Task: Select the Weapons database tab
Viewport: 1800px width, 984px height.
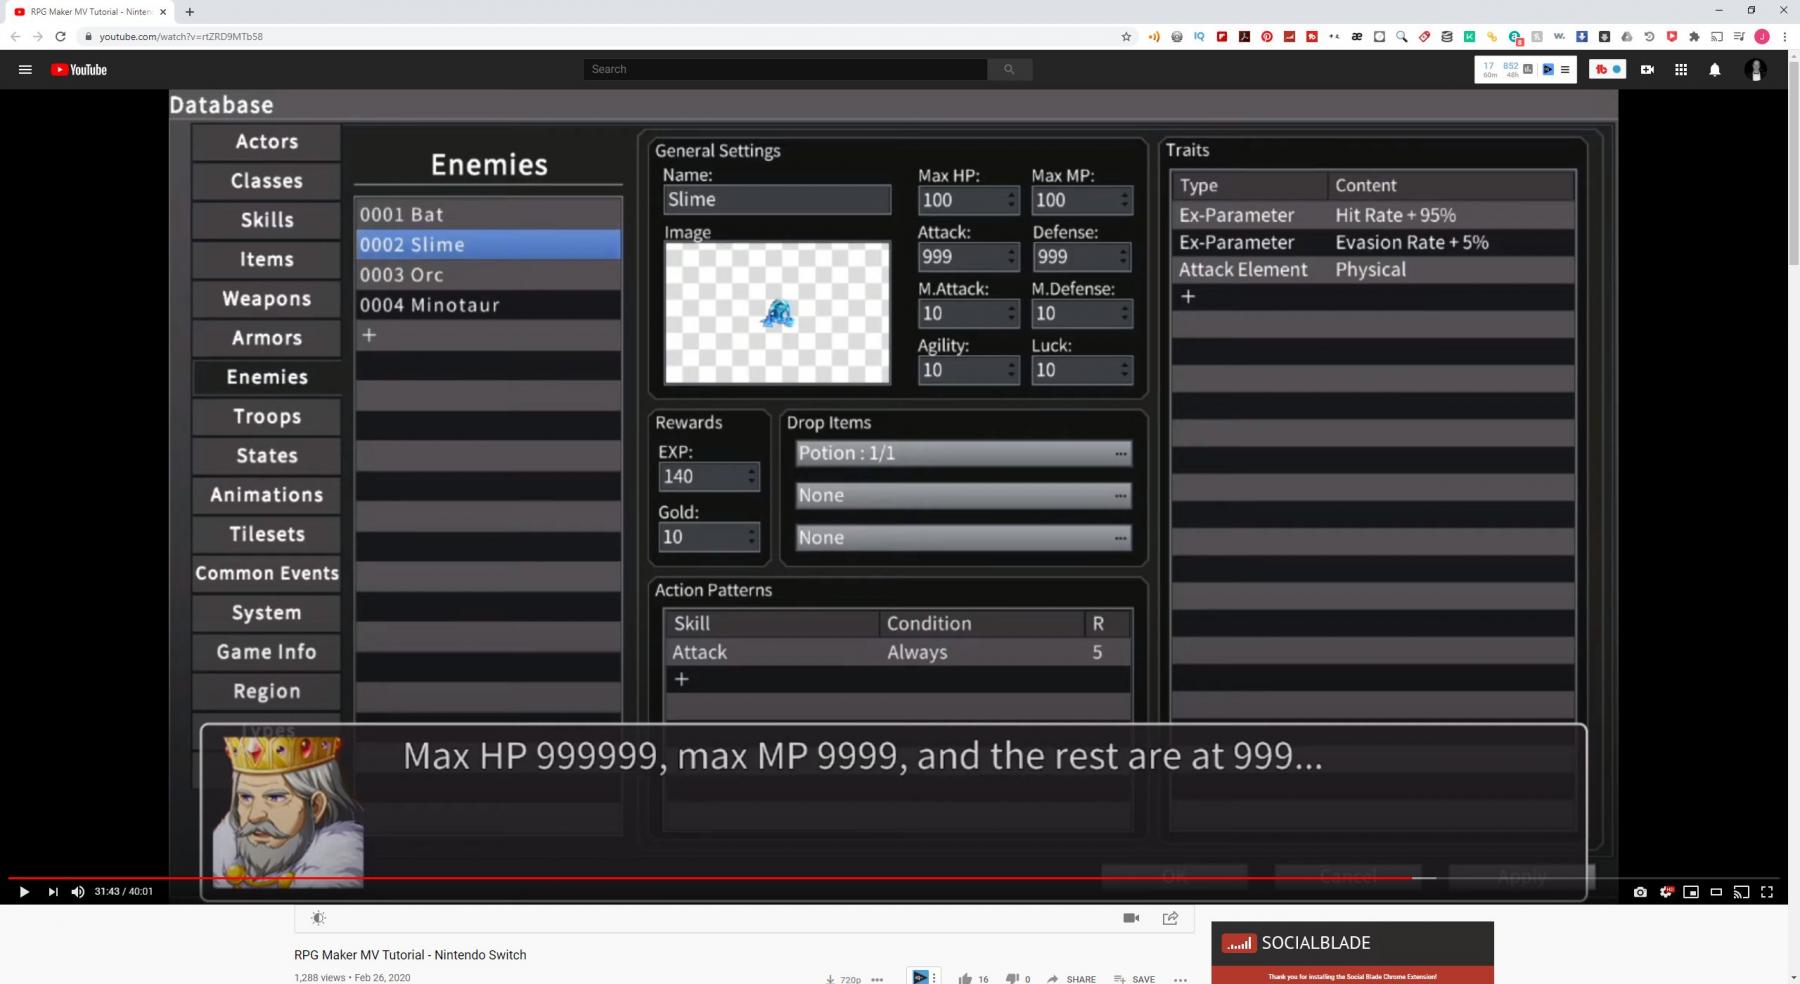Action: click(x=267, y=298)
